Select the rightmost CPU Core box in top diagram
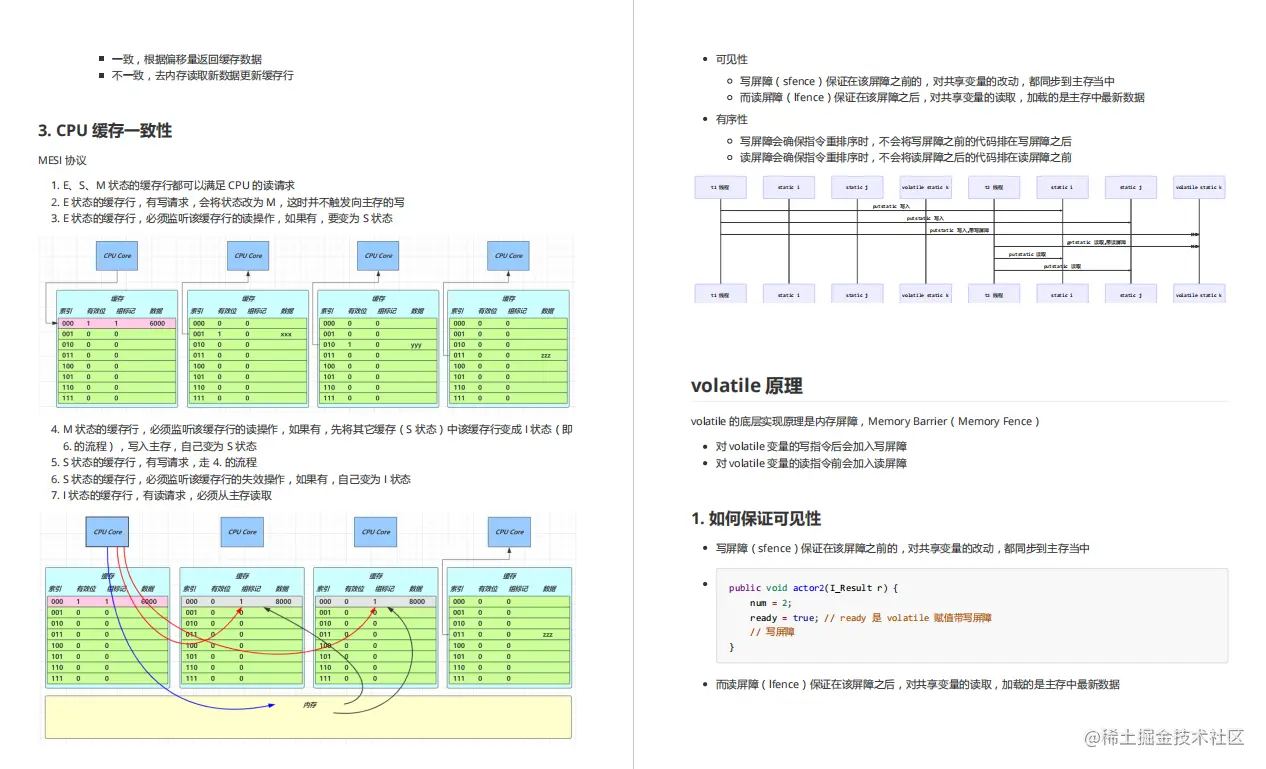This screenshot has height=769, width=1266. [508, 256]
